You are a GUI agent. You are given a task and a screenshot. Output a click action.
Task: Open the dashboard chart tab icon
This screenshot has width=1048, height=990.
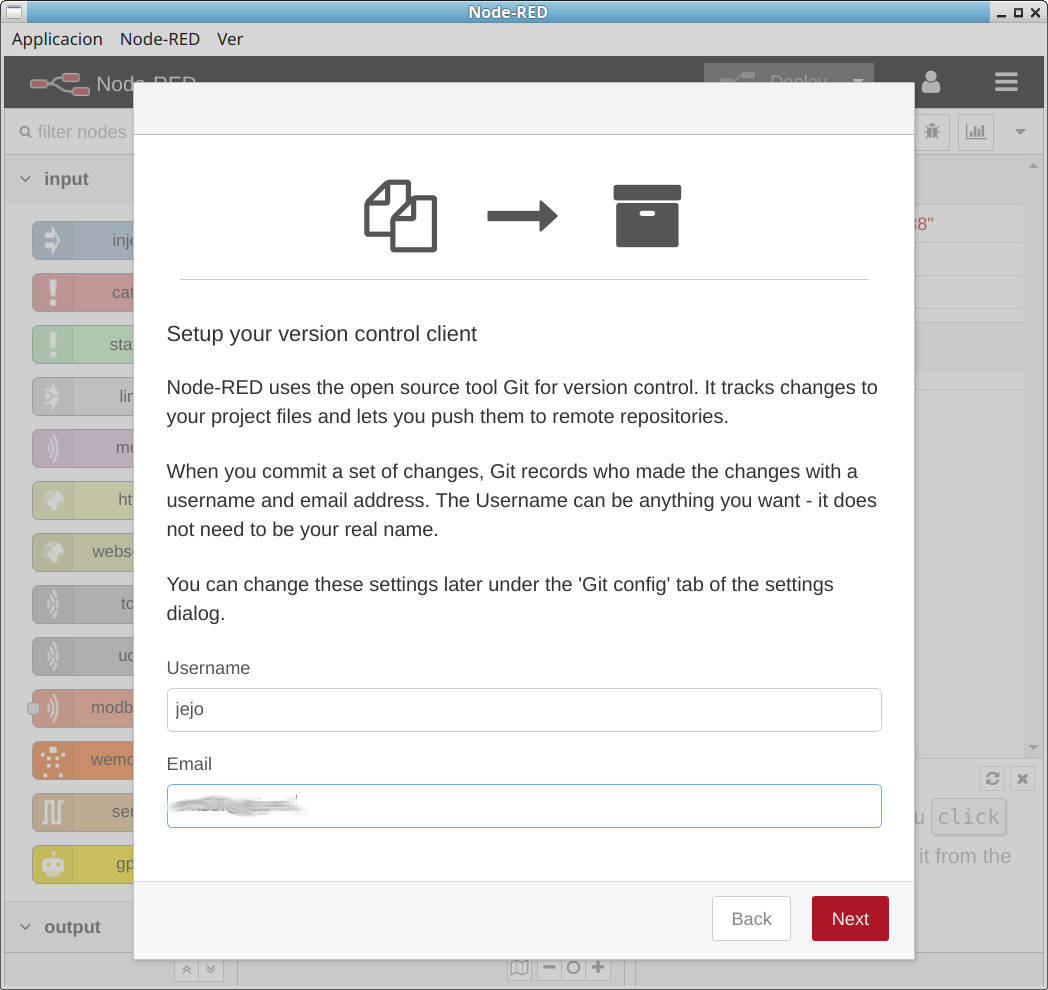tap(975, 131)
